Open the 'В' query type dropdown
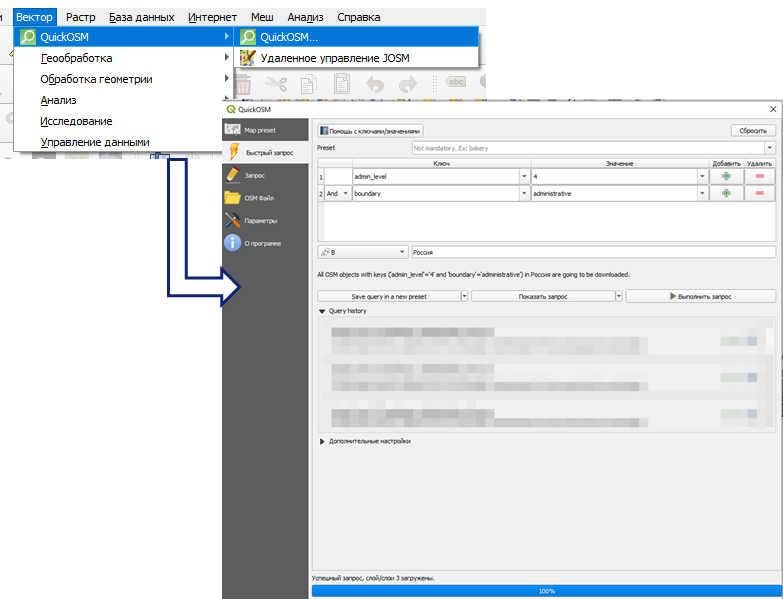 click(363, 252)
